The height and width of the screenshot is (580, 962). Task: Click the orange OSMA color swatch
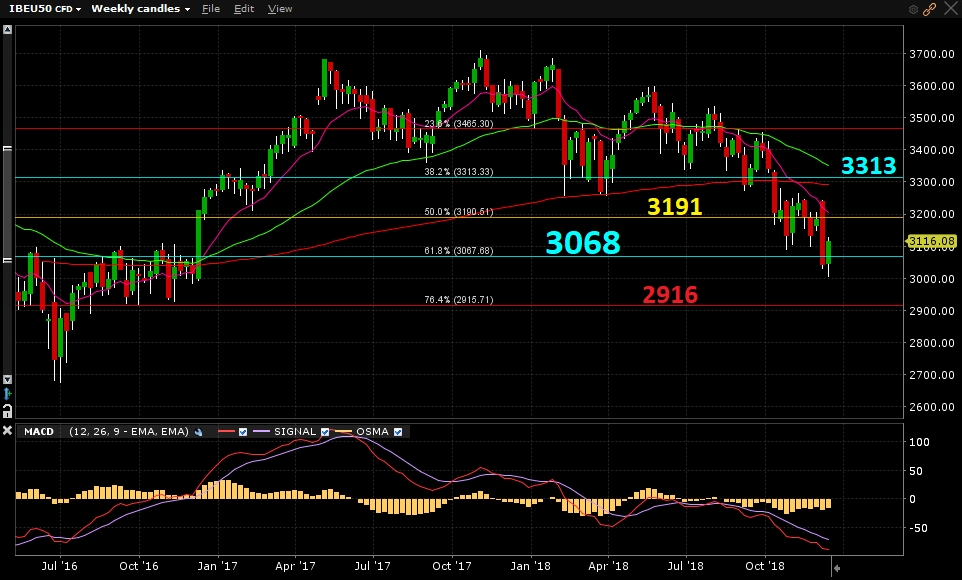344,432
